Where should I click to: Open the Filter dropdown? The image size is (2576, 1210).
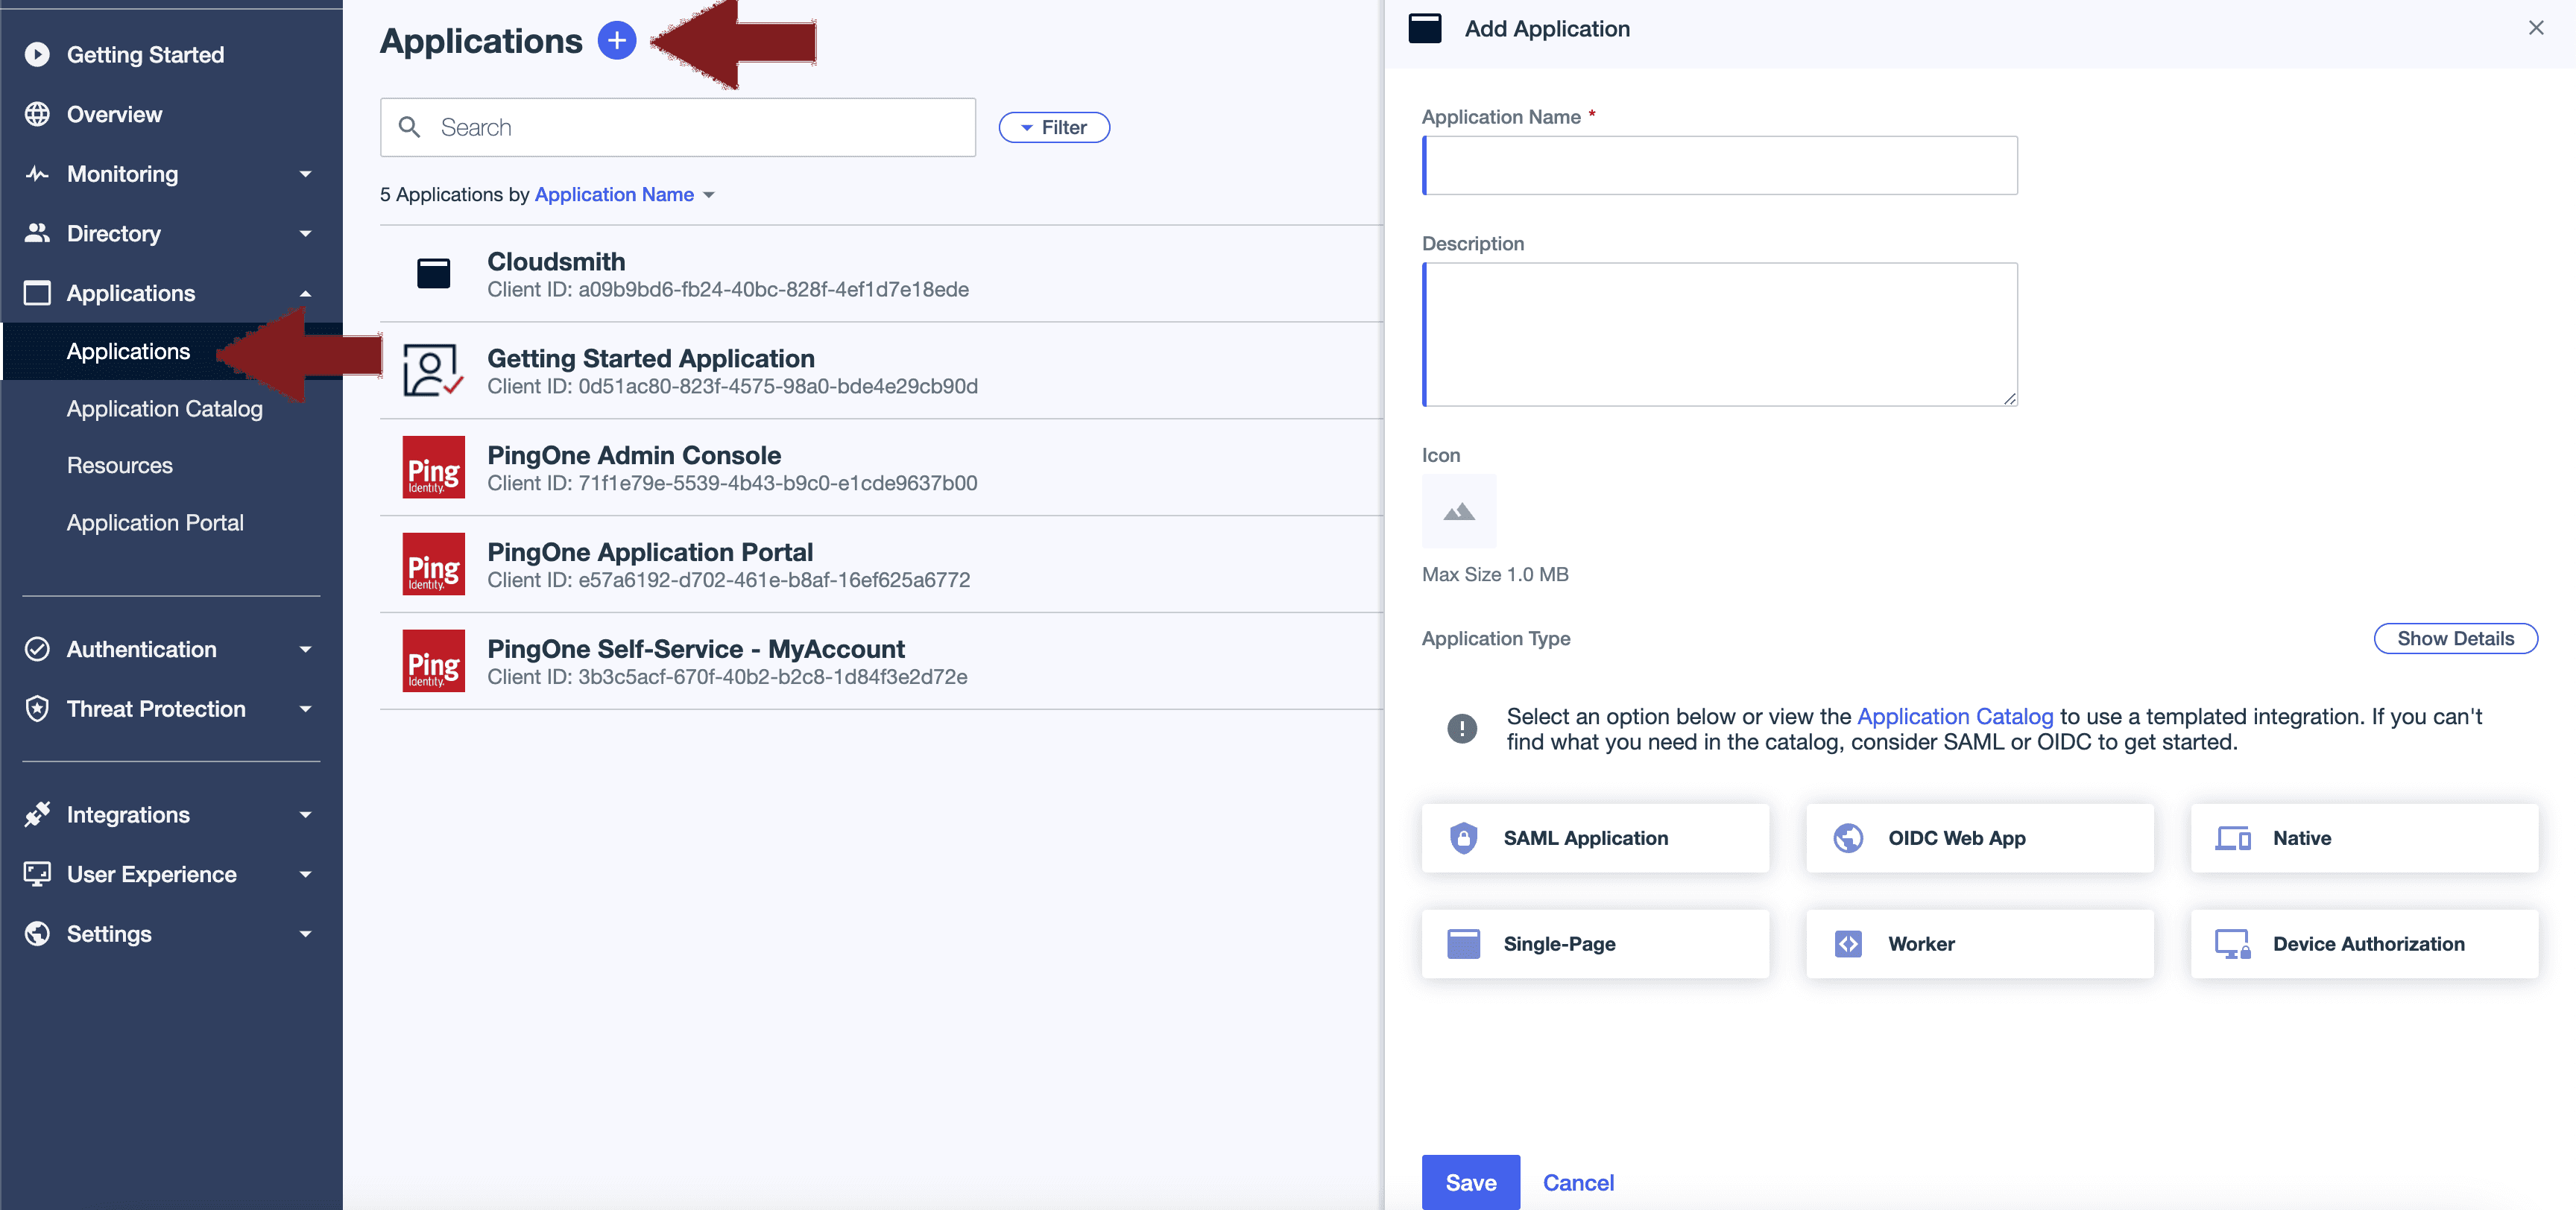(1053, 127)
